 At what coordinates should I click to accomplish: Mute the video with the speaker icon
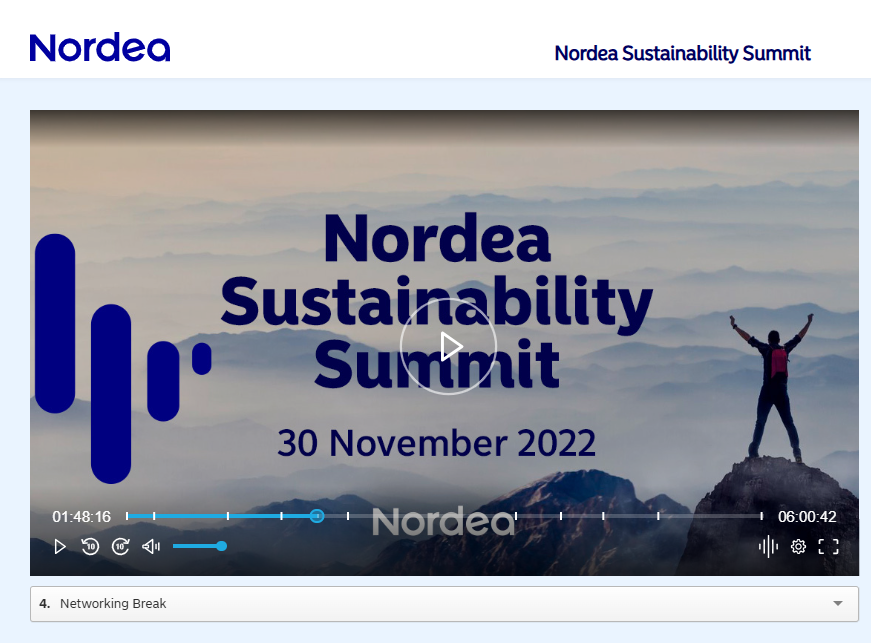click(151, 547)
